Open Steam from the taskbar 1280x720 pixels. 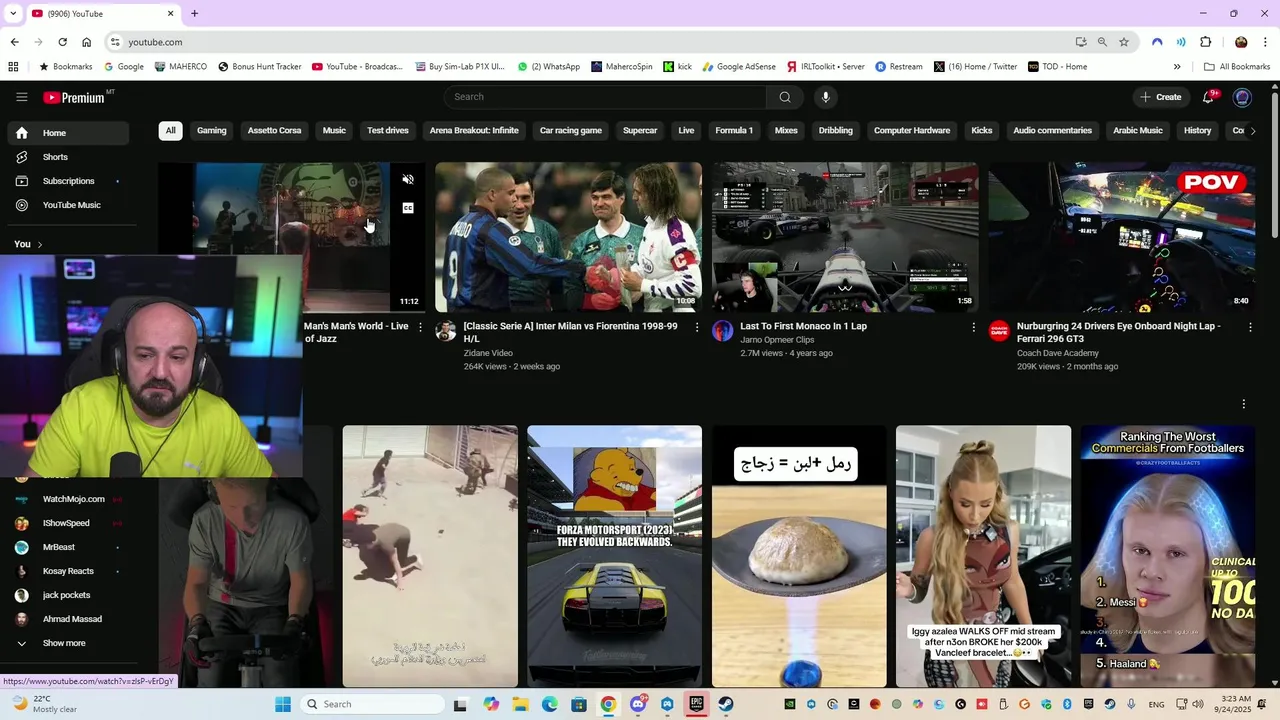[x=725, y=704]
